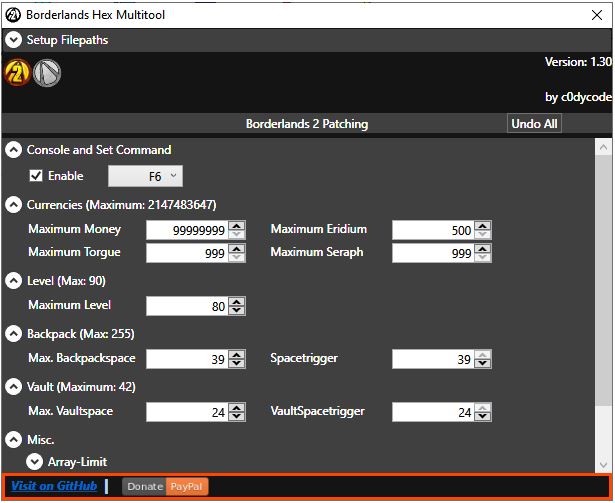The height and width of the screenshot is (503, 615).
Task: Collapse the Misc. section
Action: 13,440
